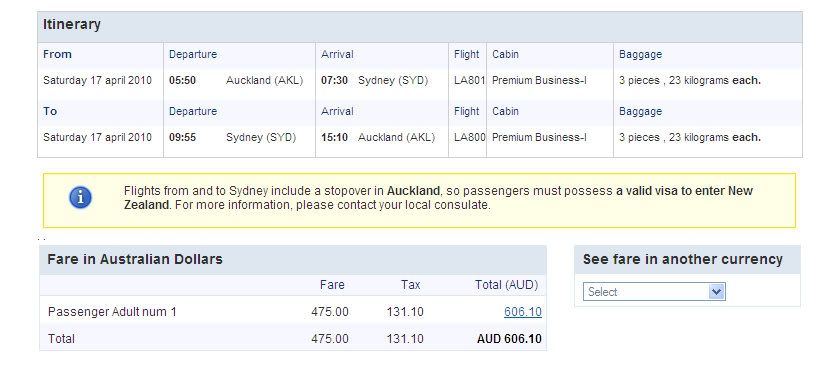
Task: Click the 07:30 arrival time
Action: (334, 80)
